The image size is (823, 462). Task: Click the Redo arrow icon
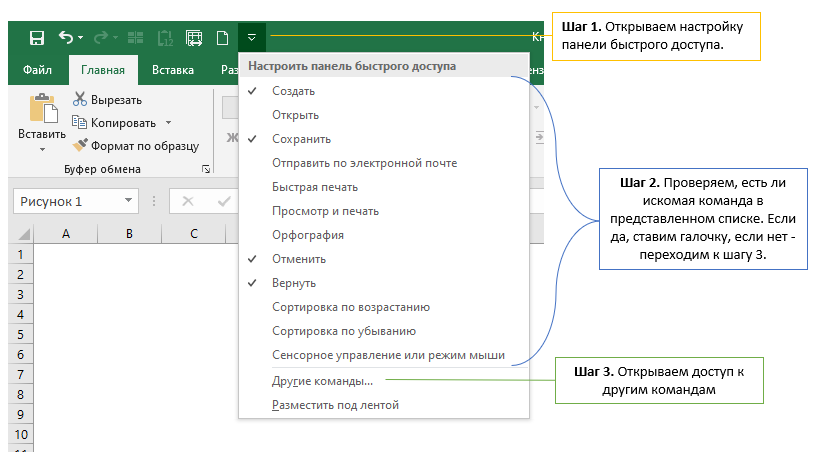tap(101, 37)
